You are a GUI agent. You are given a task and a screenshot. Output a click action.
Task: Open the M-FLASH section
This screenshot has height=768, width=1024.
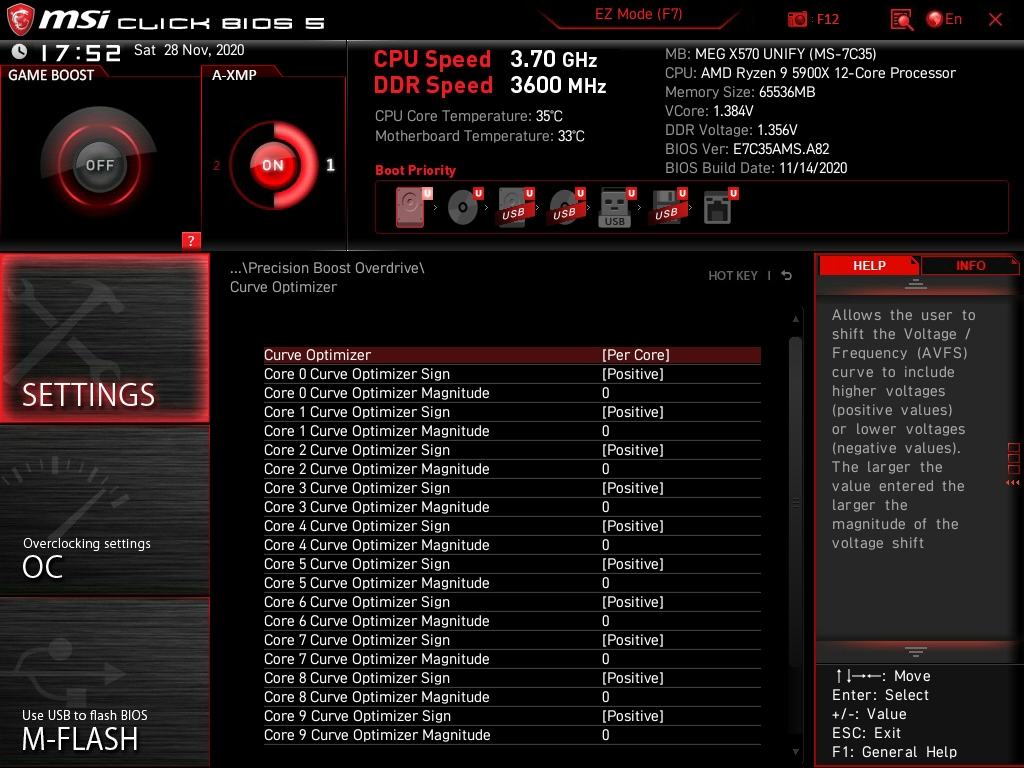click(104, 682)
